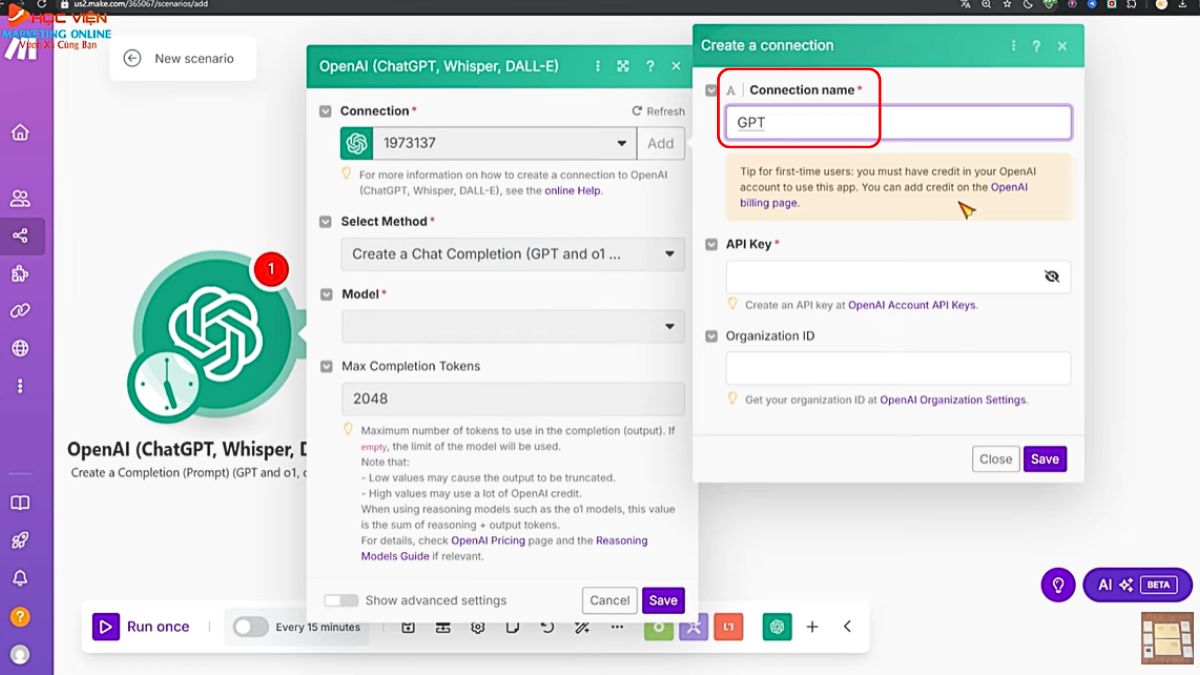
Task: Open the Webhooks globe icon in sidebar
Action: pos(20,348)
